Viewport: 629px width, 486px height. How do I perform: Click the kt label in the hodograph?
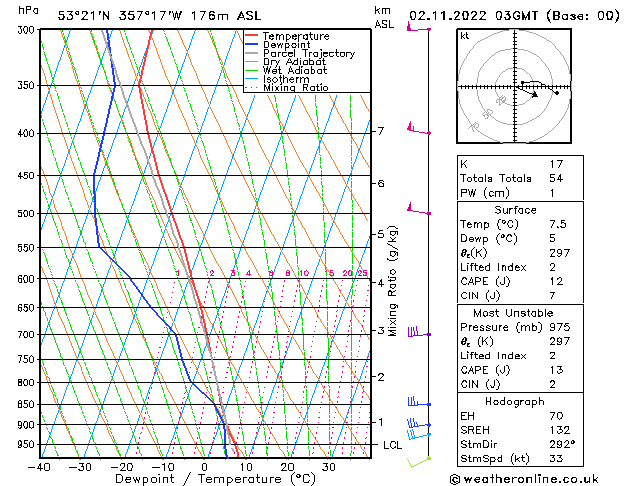pyautogui.click(x=465, y=36)
